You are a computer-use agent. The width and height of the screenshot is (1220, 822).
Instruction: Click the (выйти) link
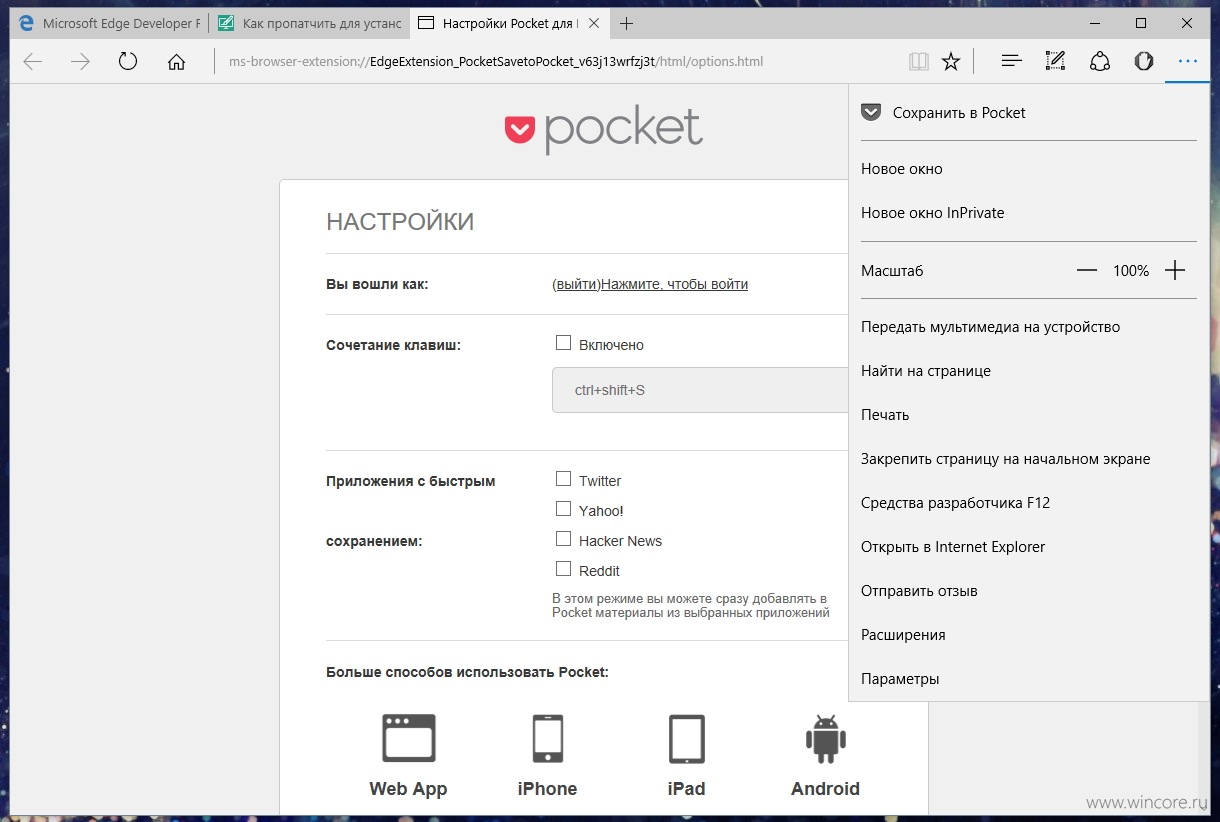pos(576,284)
